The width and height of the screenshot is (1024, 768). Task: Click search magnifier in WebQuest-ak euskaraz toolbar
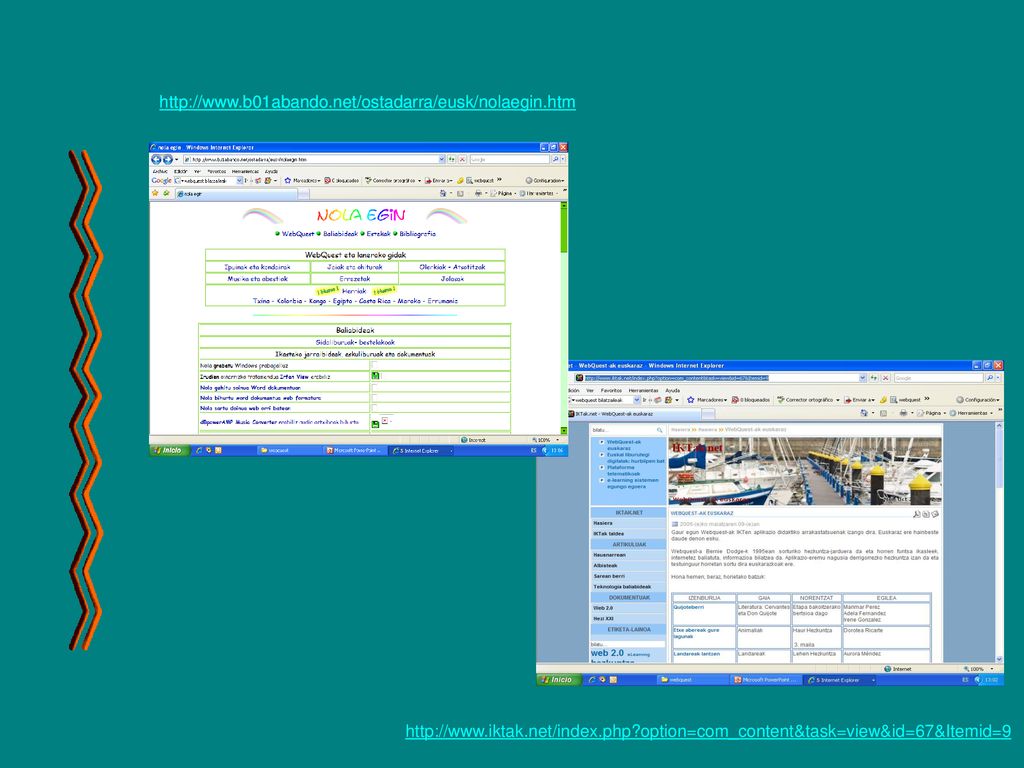(989, 378)
